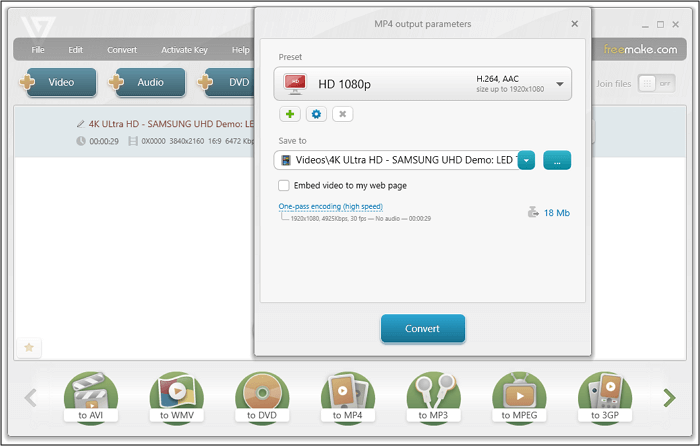Add a new preset with green plus

tap(290, 114)
